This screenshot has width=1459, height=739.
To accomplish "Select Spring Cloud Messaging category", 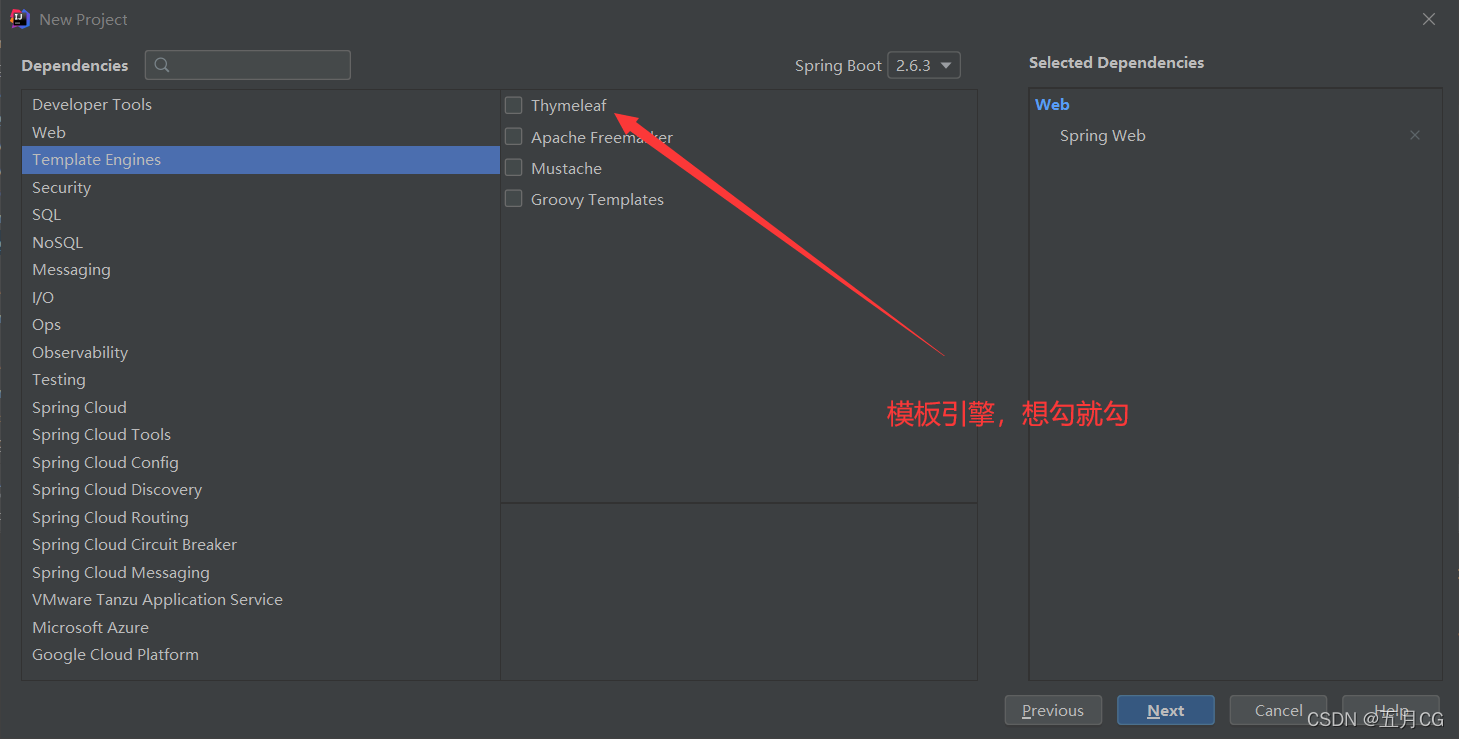I will click(260, 572).
